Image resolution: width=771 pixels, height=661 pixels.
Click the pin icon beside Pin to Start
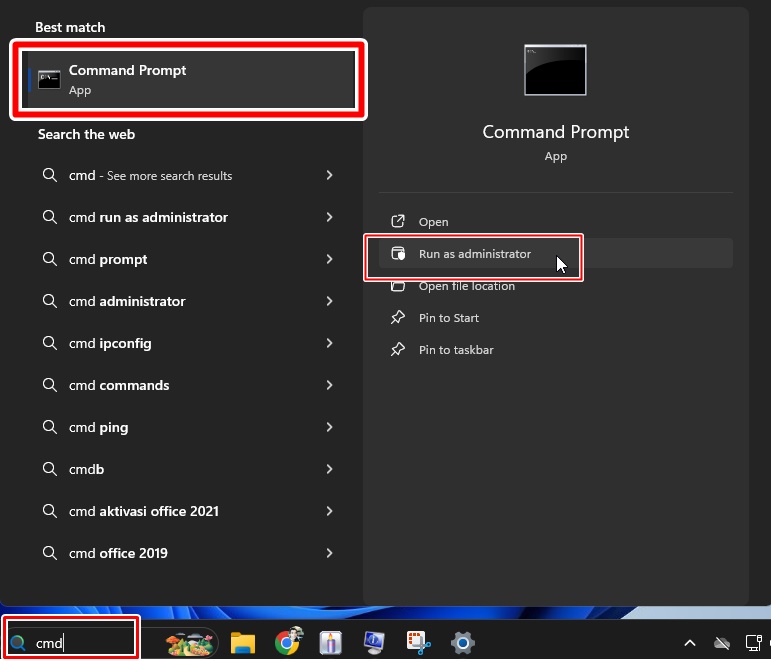[x=398, y=317]
